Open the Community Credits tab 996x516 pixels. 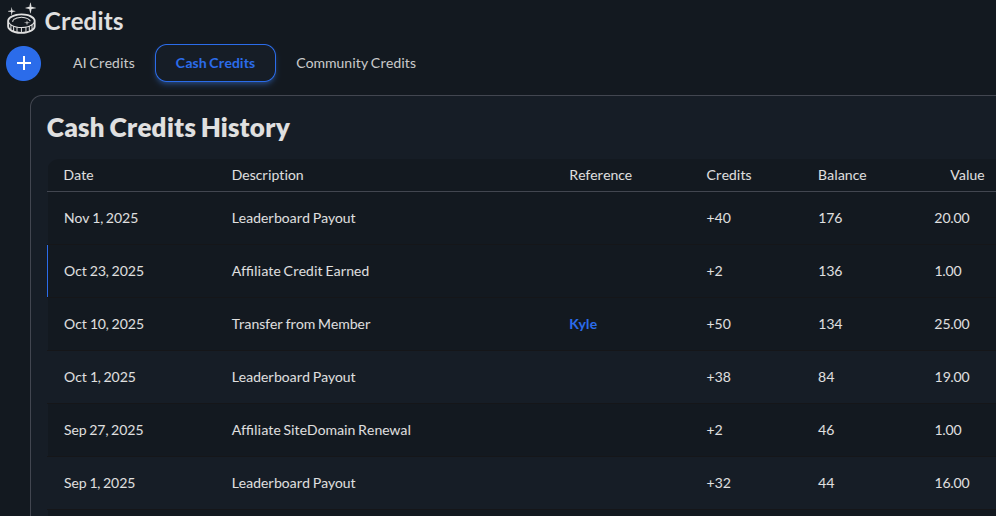[356, 63]
